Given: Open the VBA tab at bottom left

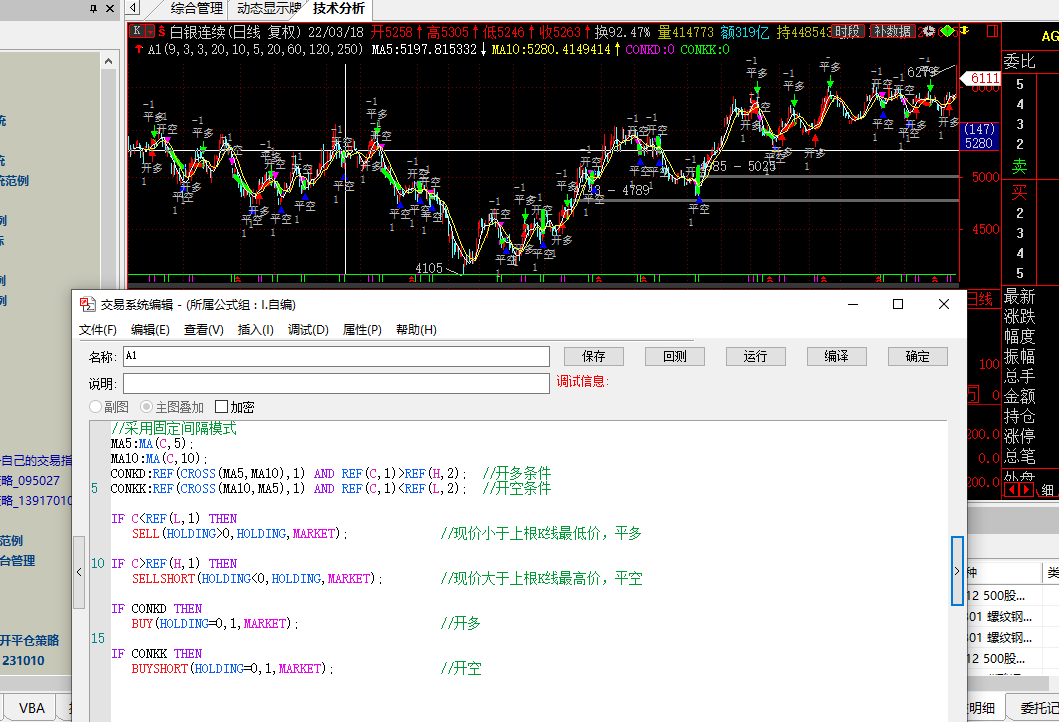Looking at the screenshot, I should pyautogui.click(x=32, y=708).
